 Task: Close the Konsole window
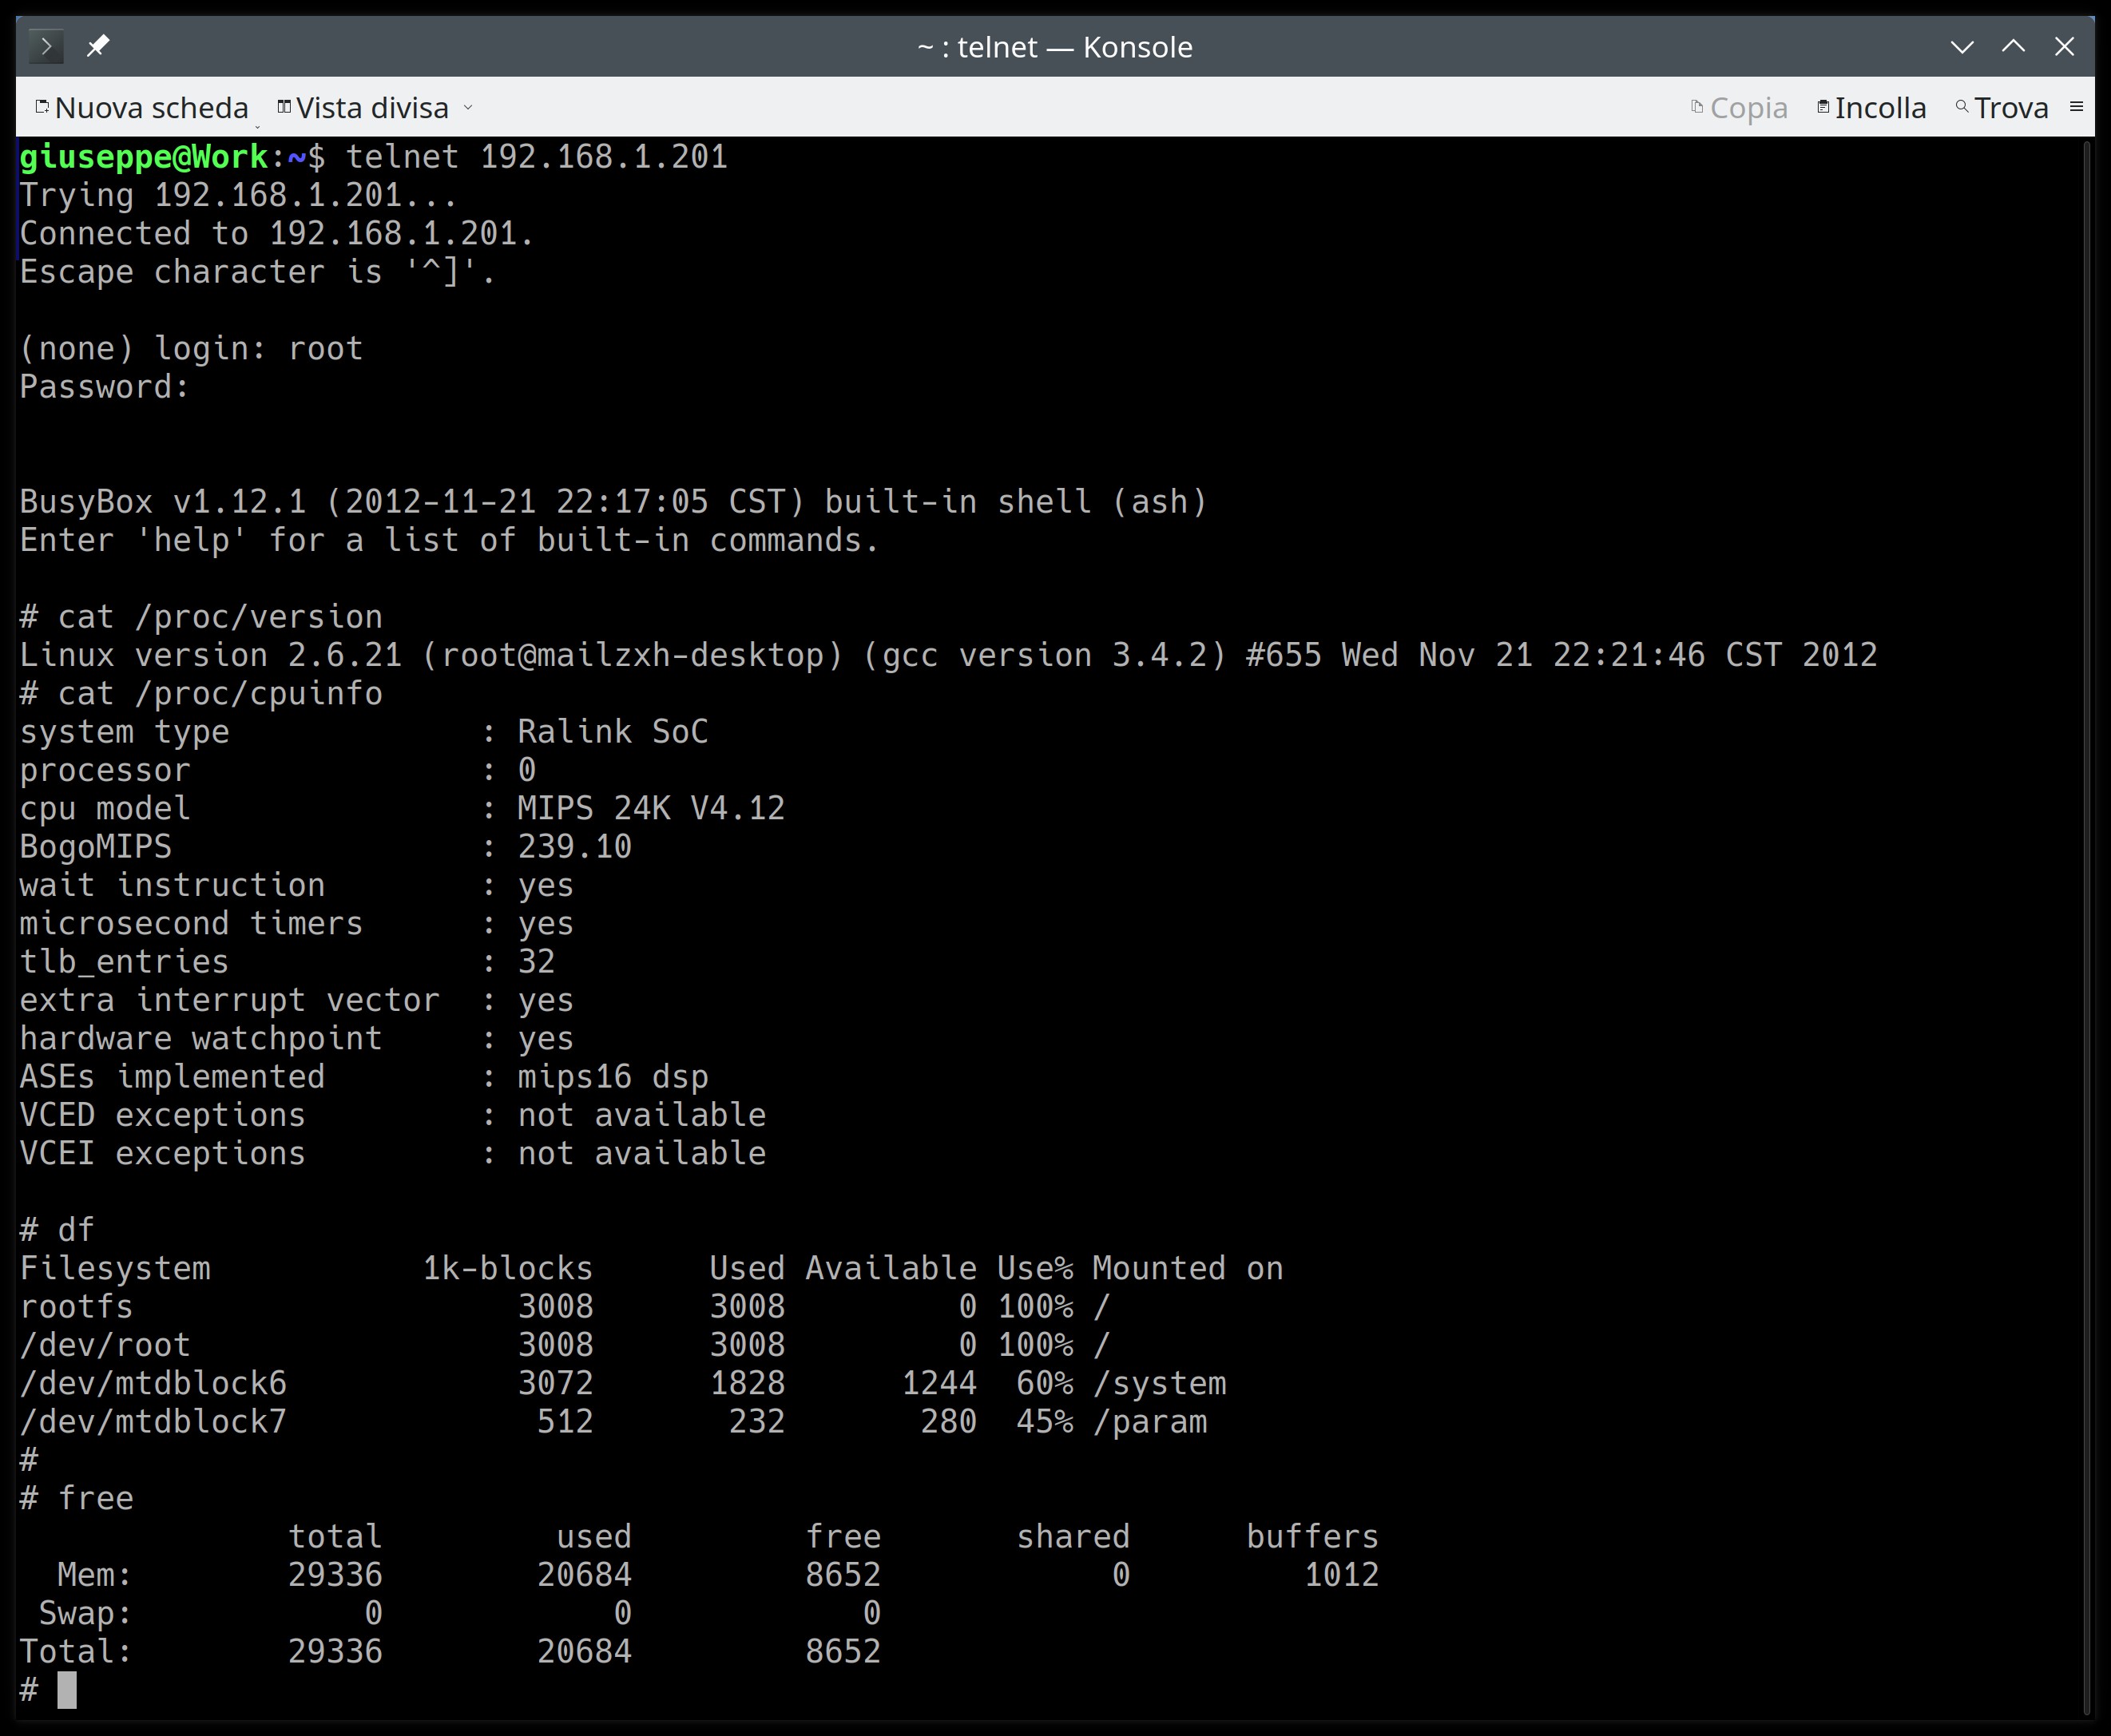pyautogui.click(x=2064, y=46)
